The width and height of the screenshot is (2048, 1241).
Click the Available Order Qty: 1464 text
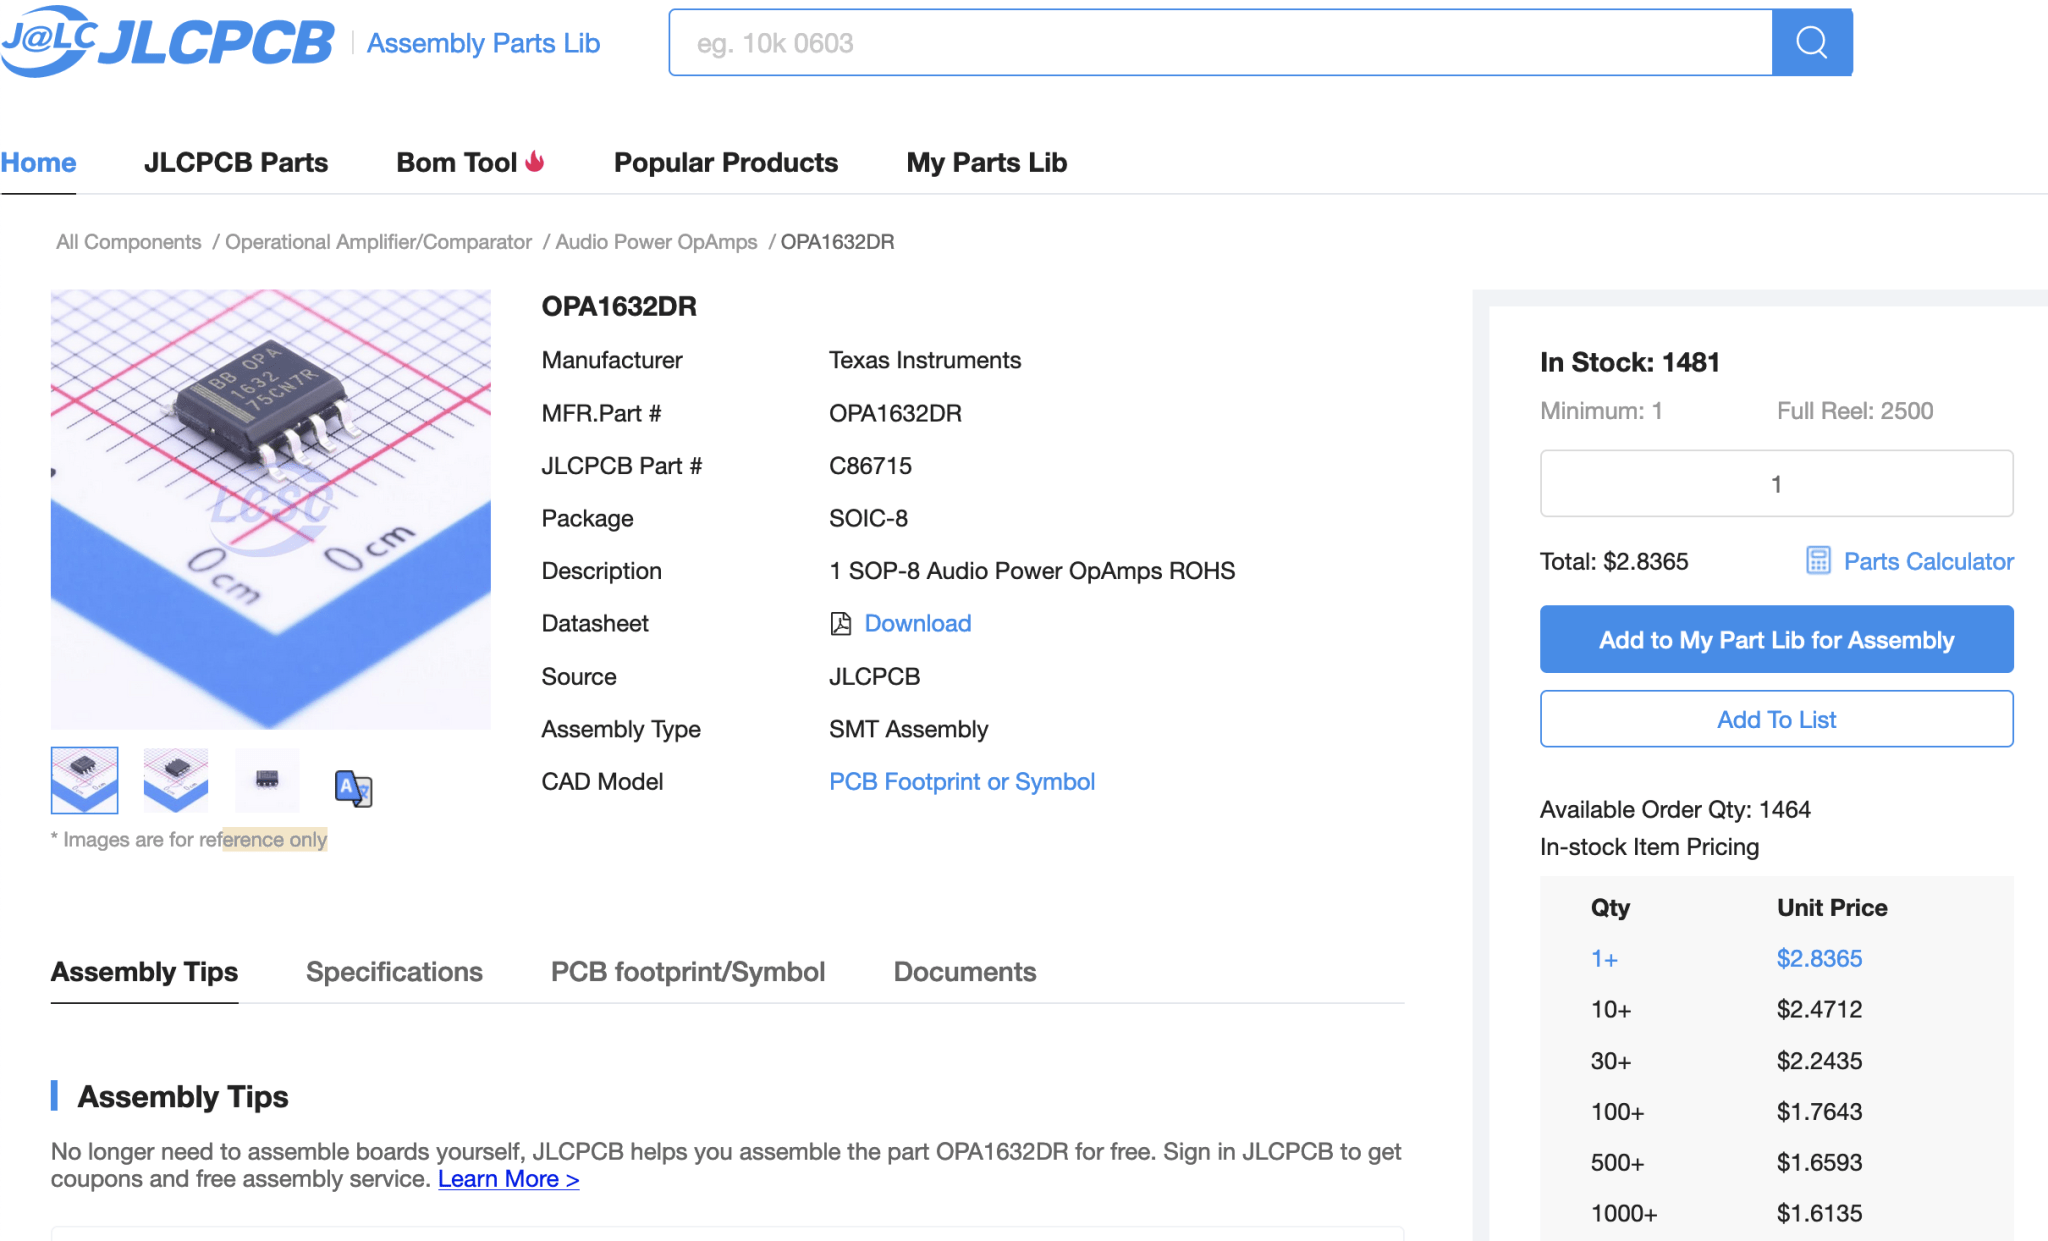(x=1675, y=809)
